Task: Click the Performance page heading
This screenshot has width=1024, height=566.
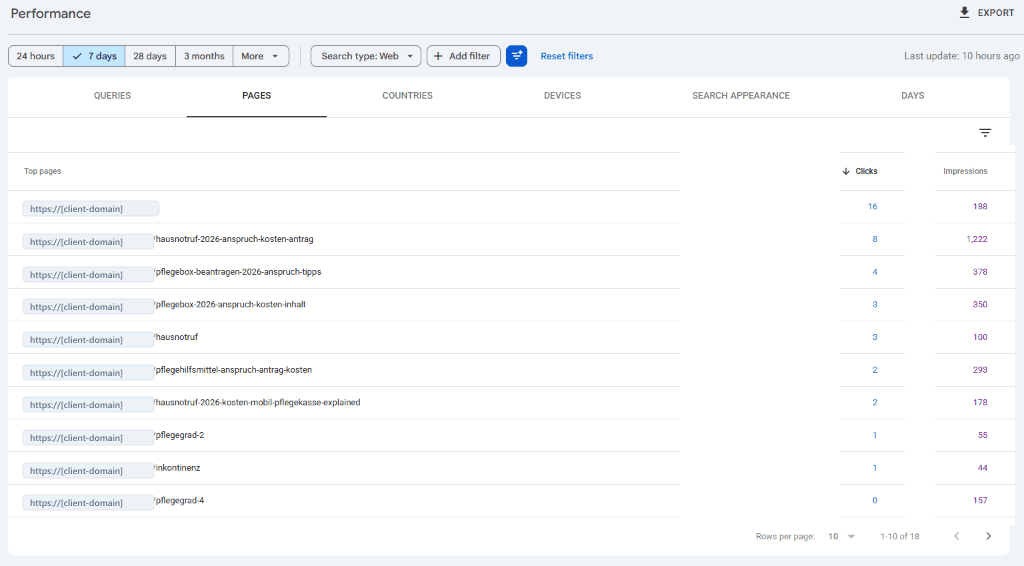Action: coord(50,14)
